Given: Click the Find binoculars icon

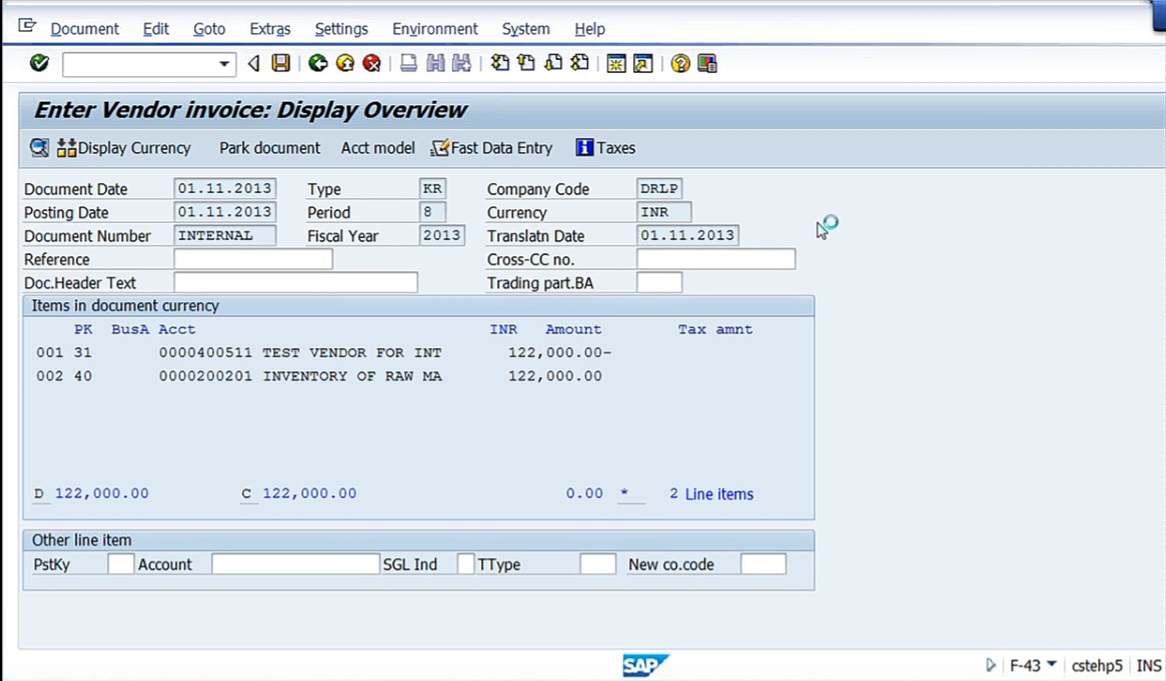Looking at the screenshot, I should click(x=435, y=64).
